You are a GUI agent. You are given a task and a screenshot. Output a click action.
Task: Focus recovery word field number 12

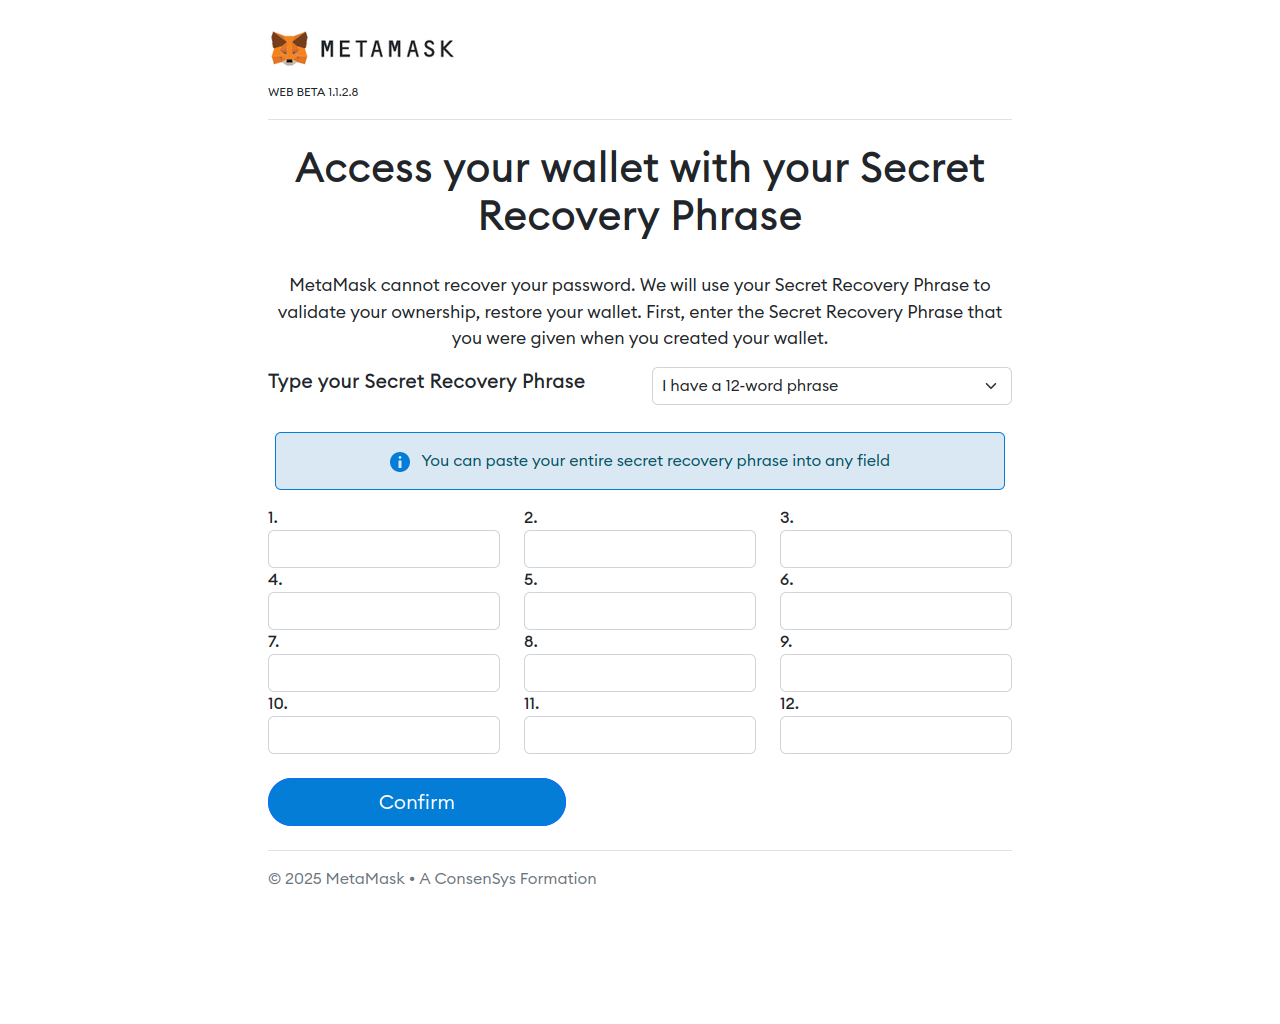[x=896, y=735]
